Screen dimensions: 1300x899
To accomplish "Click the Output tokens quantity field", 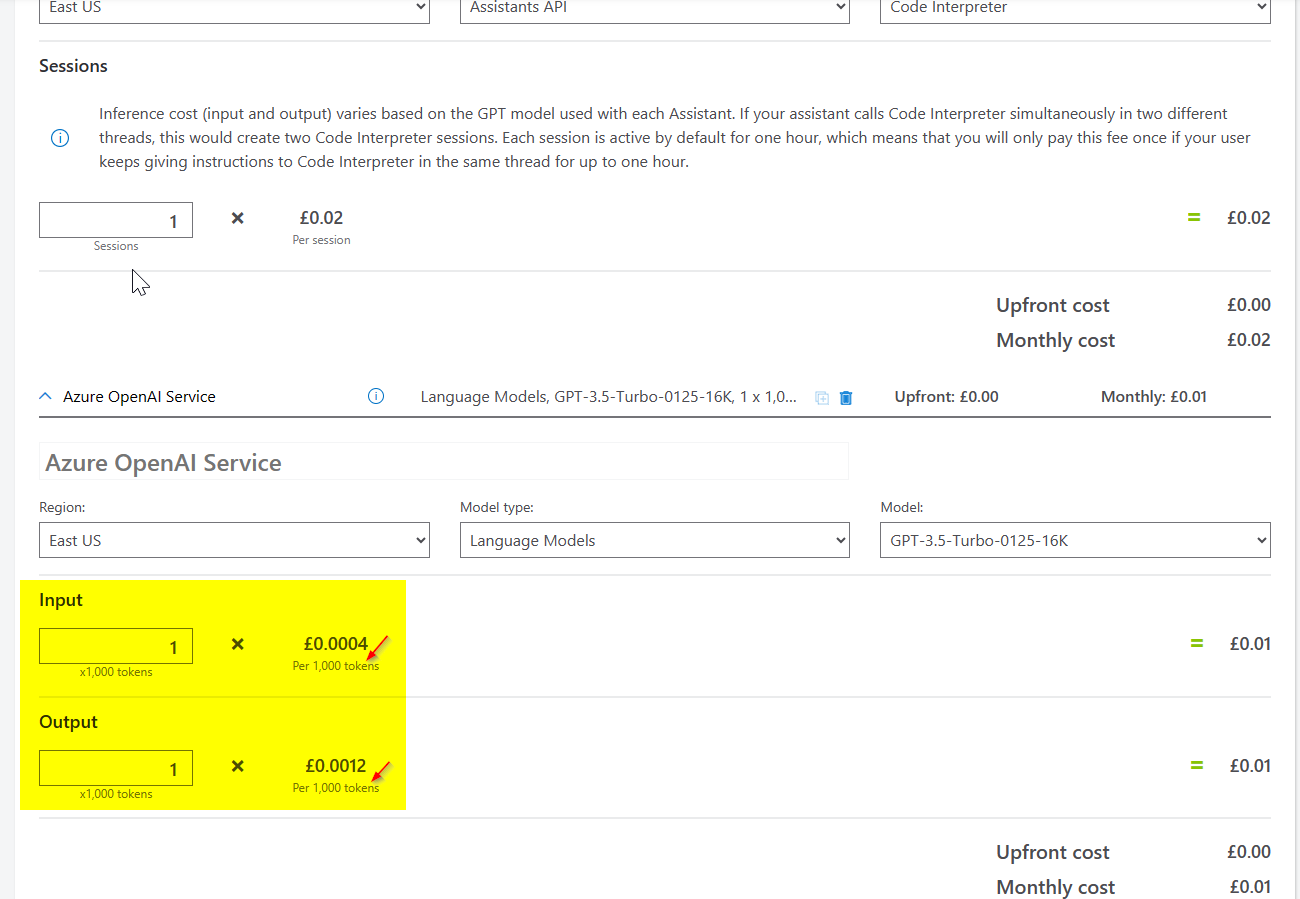I will 116,768.
